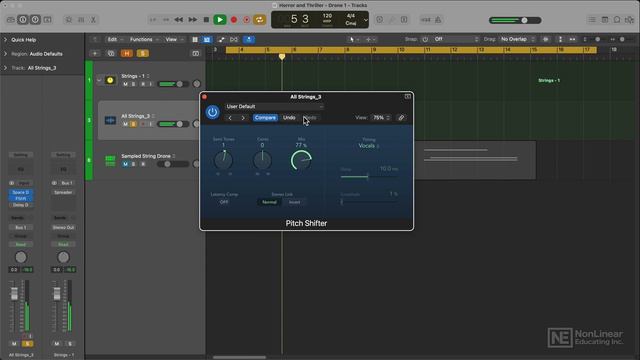
Task: Open the Media Browsers button at far right
Action: 630,20
